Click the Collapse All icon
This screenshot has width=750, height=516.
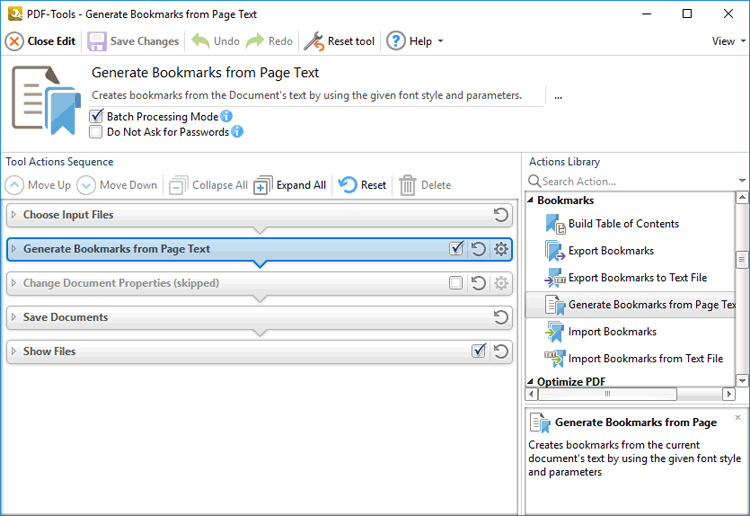tap(178, 185)
